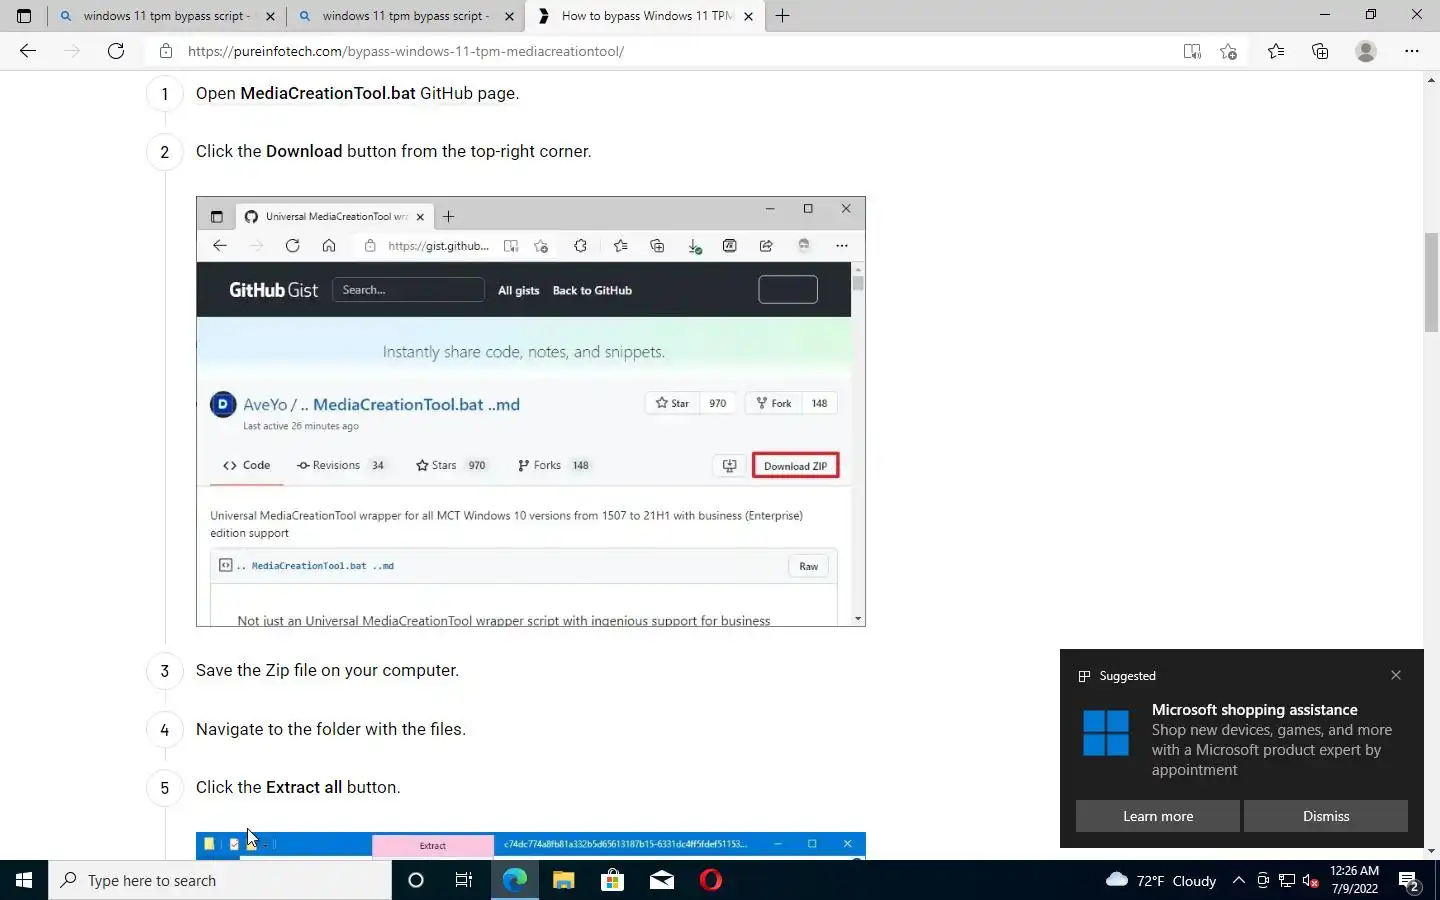
Task: Open the Mail app from taskbar
Action: pyautogui.click(x=661, y=880)
